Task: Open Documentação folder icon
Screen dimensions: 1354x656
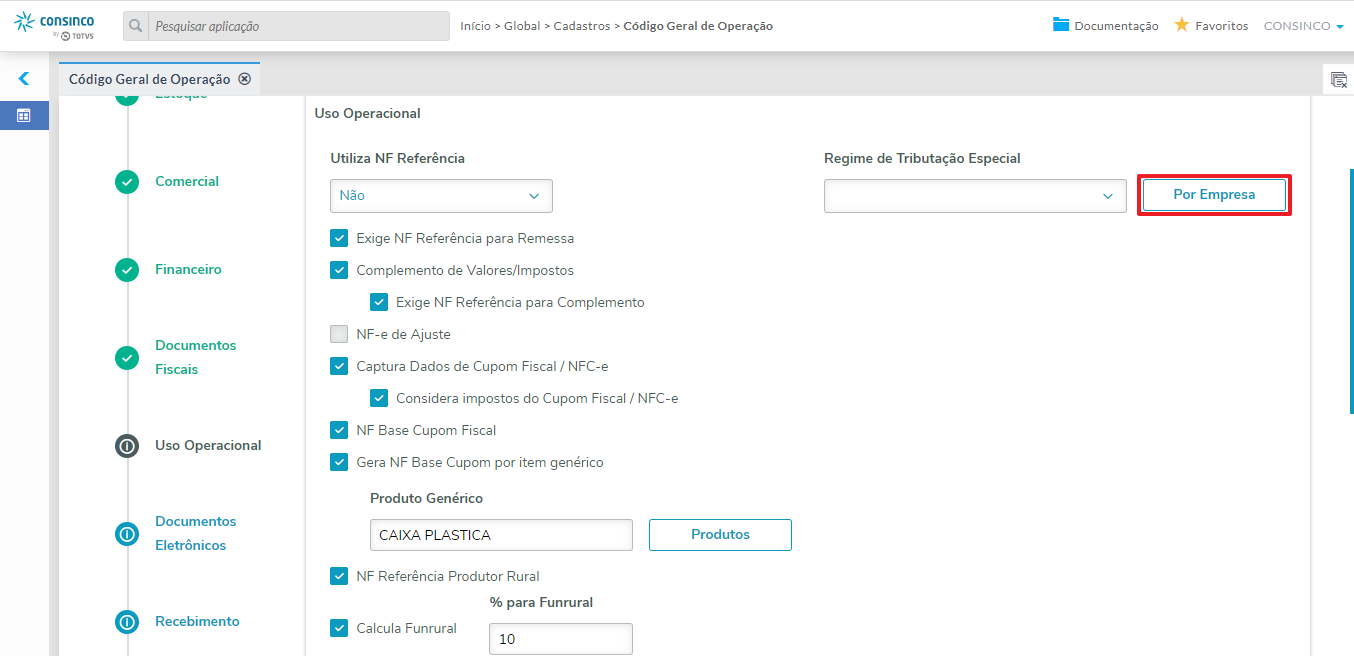Action: [1061, 25]
